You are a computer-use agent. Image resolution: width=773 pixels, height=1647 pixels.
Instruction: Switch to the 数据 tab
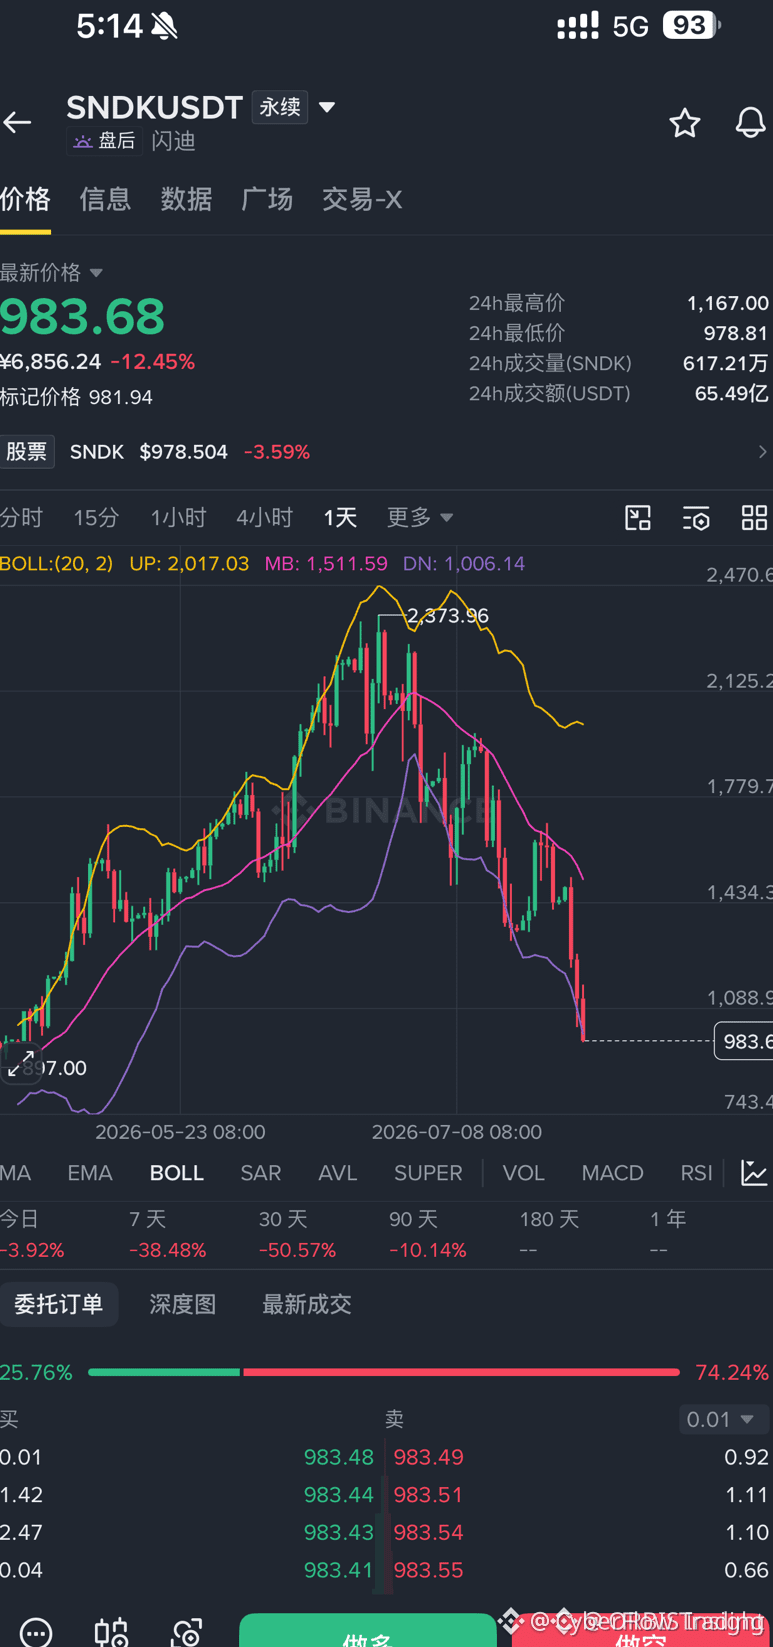pyautogui.click(x=186, y=199)
